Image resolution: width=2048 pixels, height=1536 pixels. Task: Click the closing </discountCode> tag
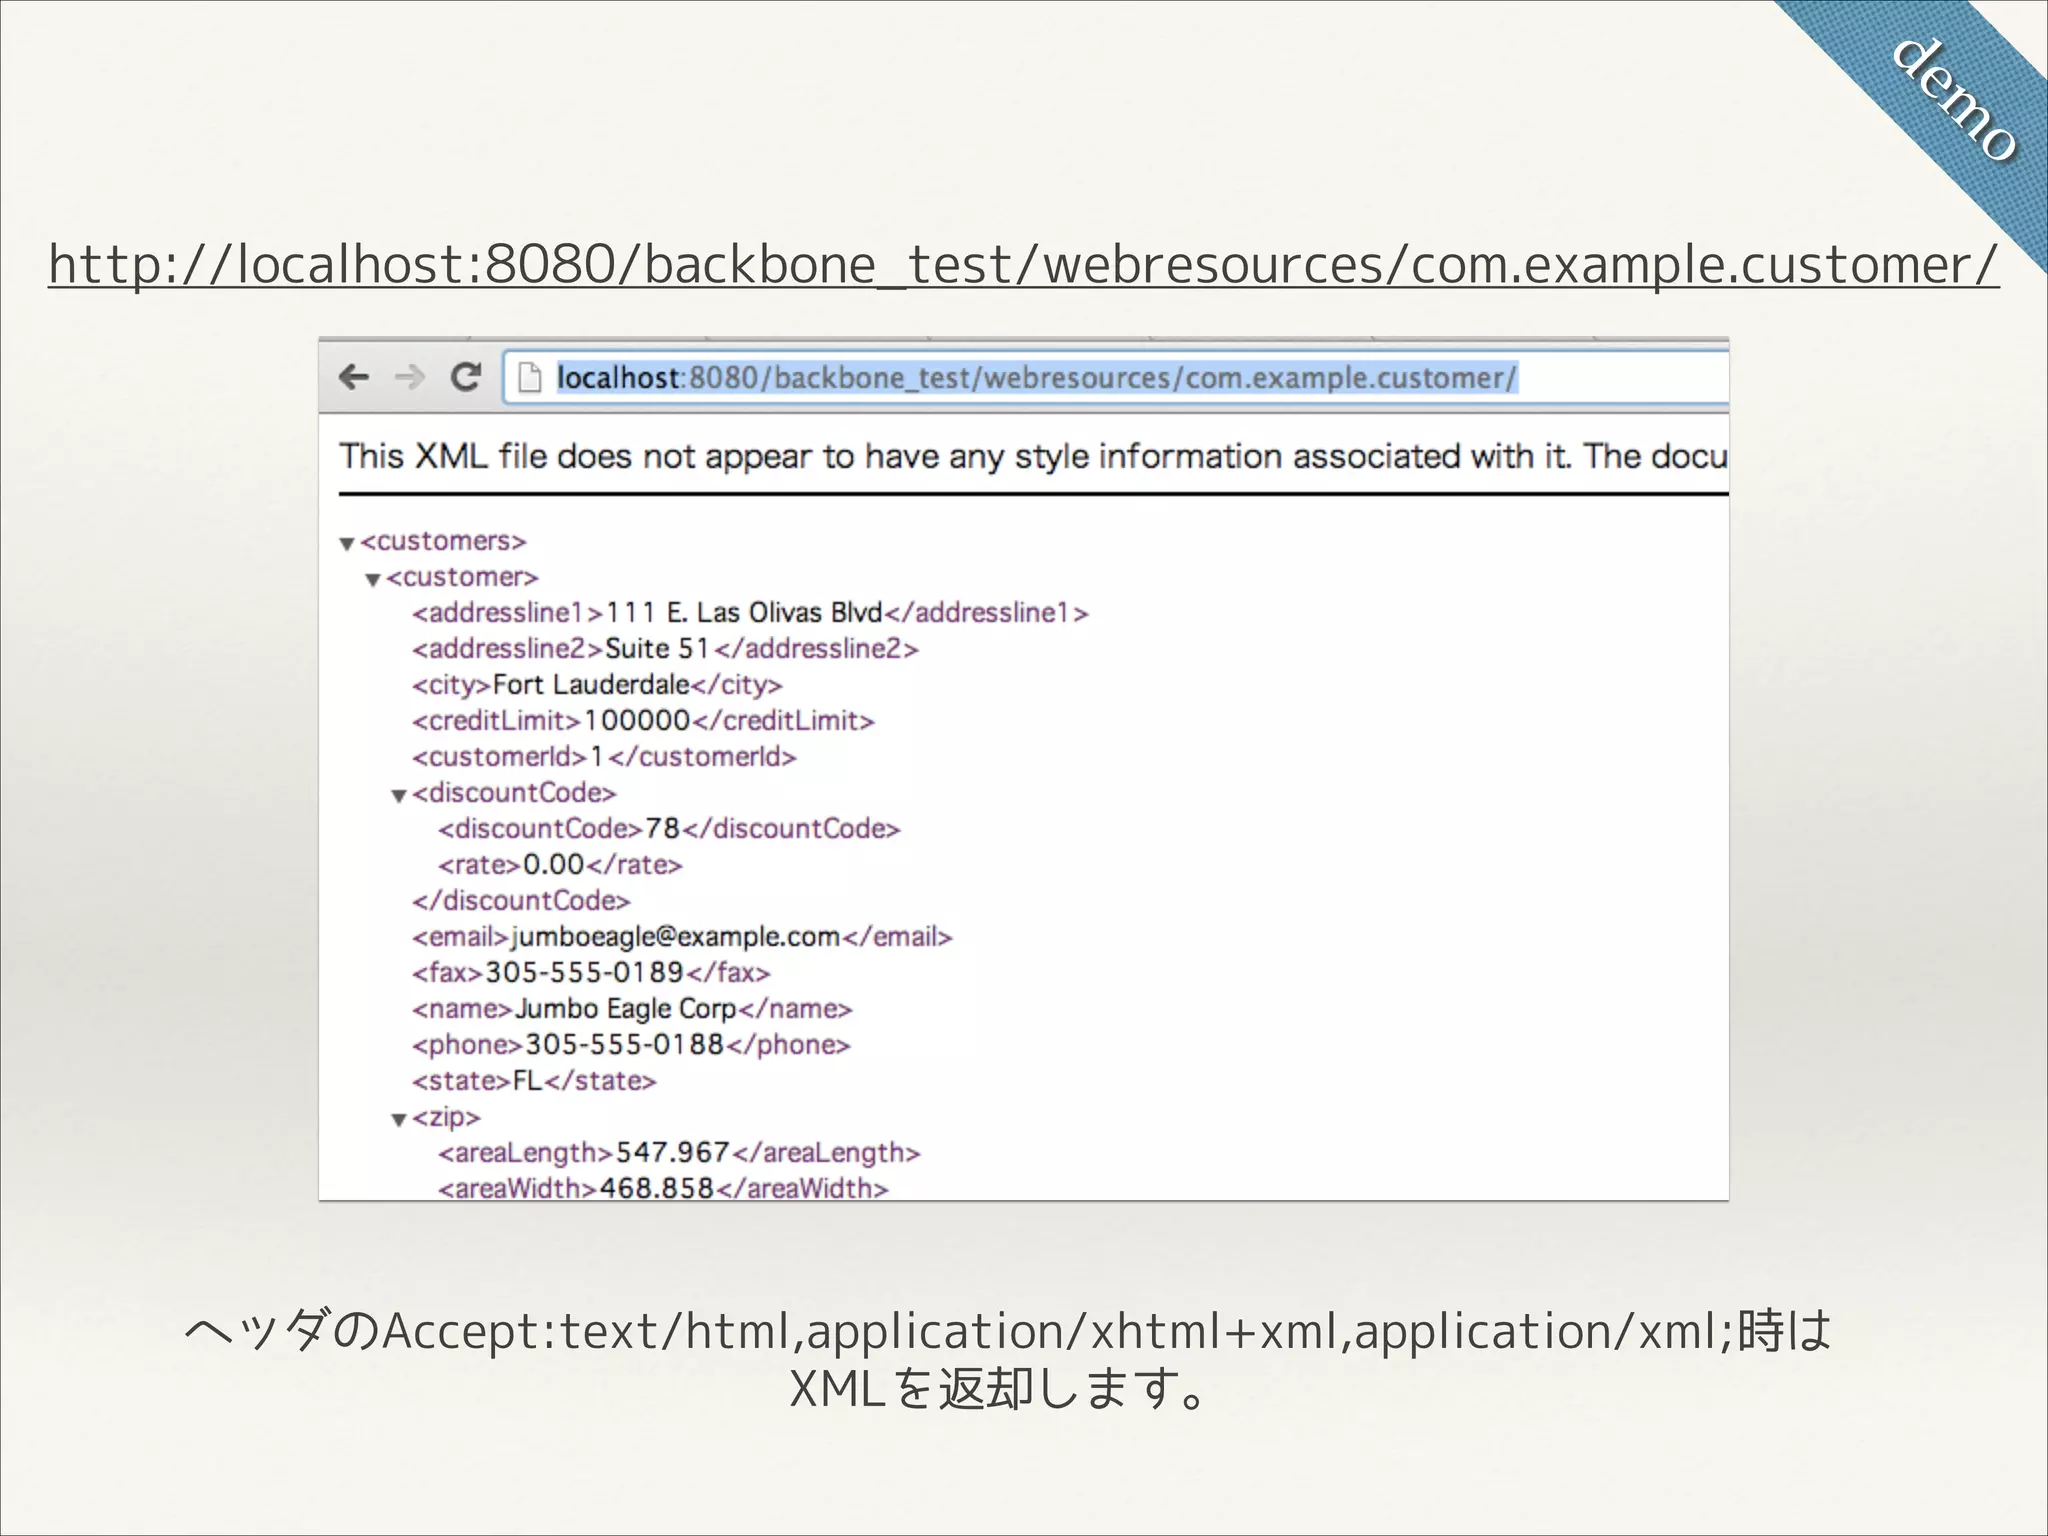(521, 900)
